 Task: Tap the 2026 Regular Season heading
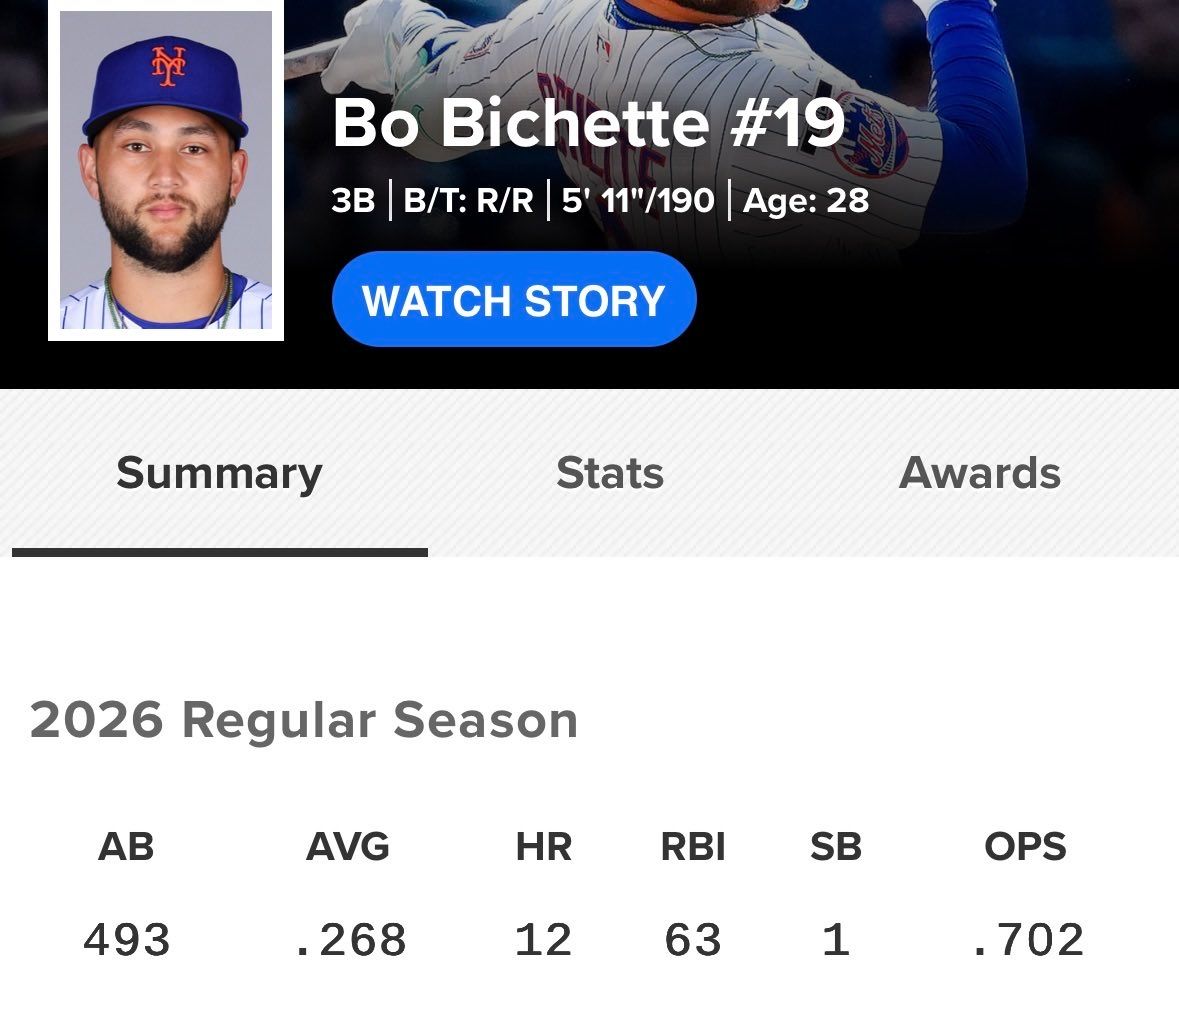[x=304, y=720]
